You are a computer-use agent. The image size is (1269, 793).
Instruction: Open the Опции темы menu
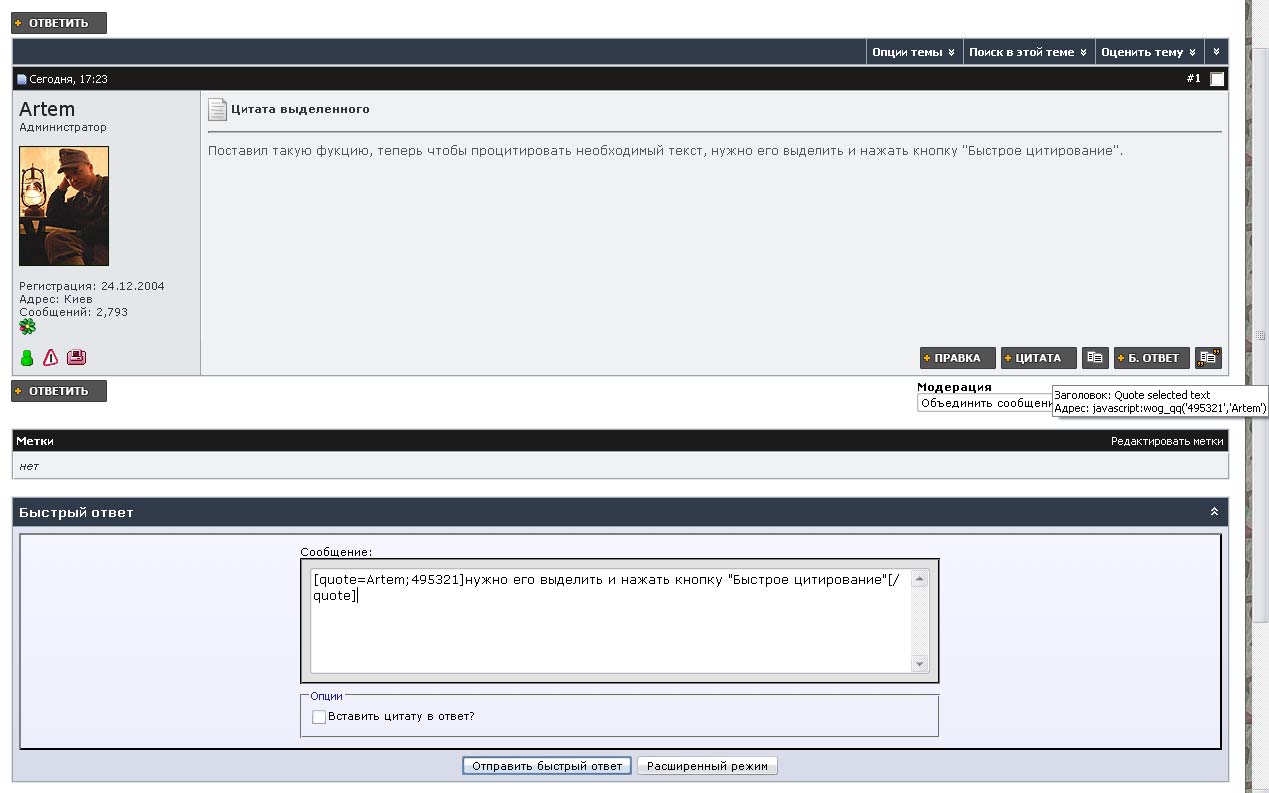[x=913, y=52]
